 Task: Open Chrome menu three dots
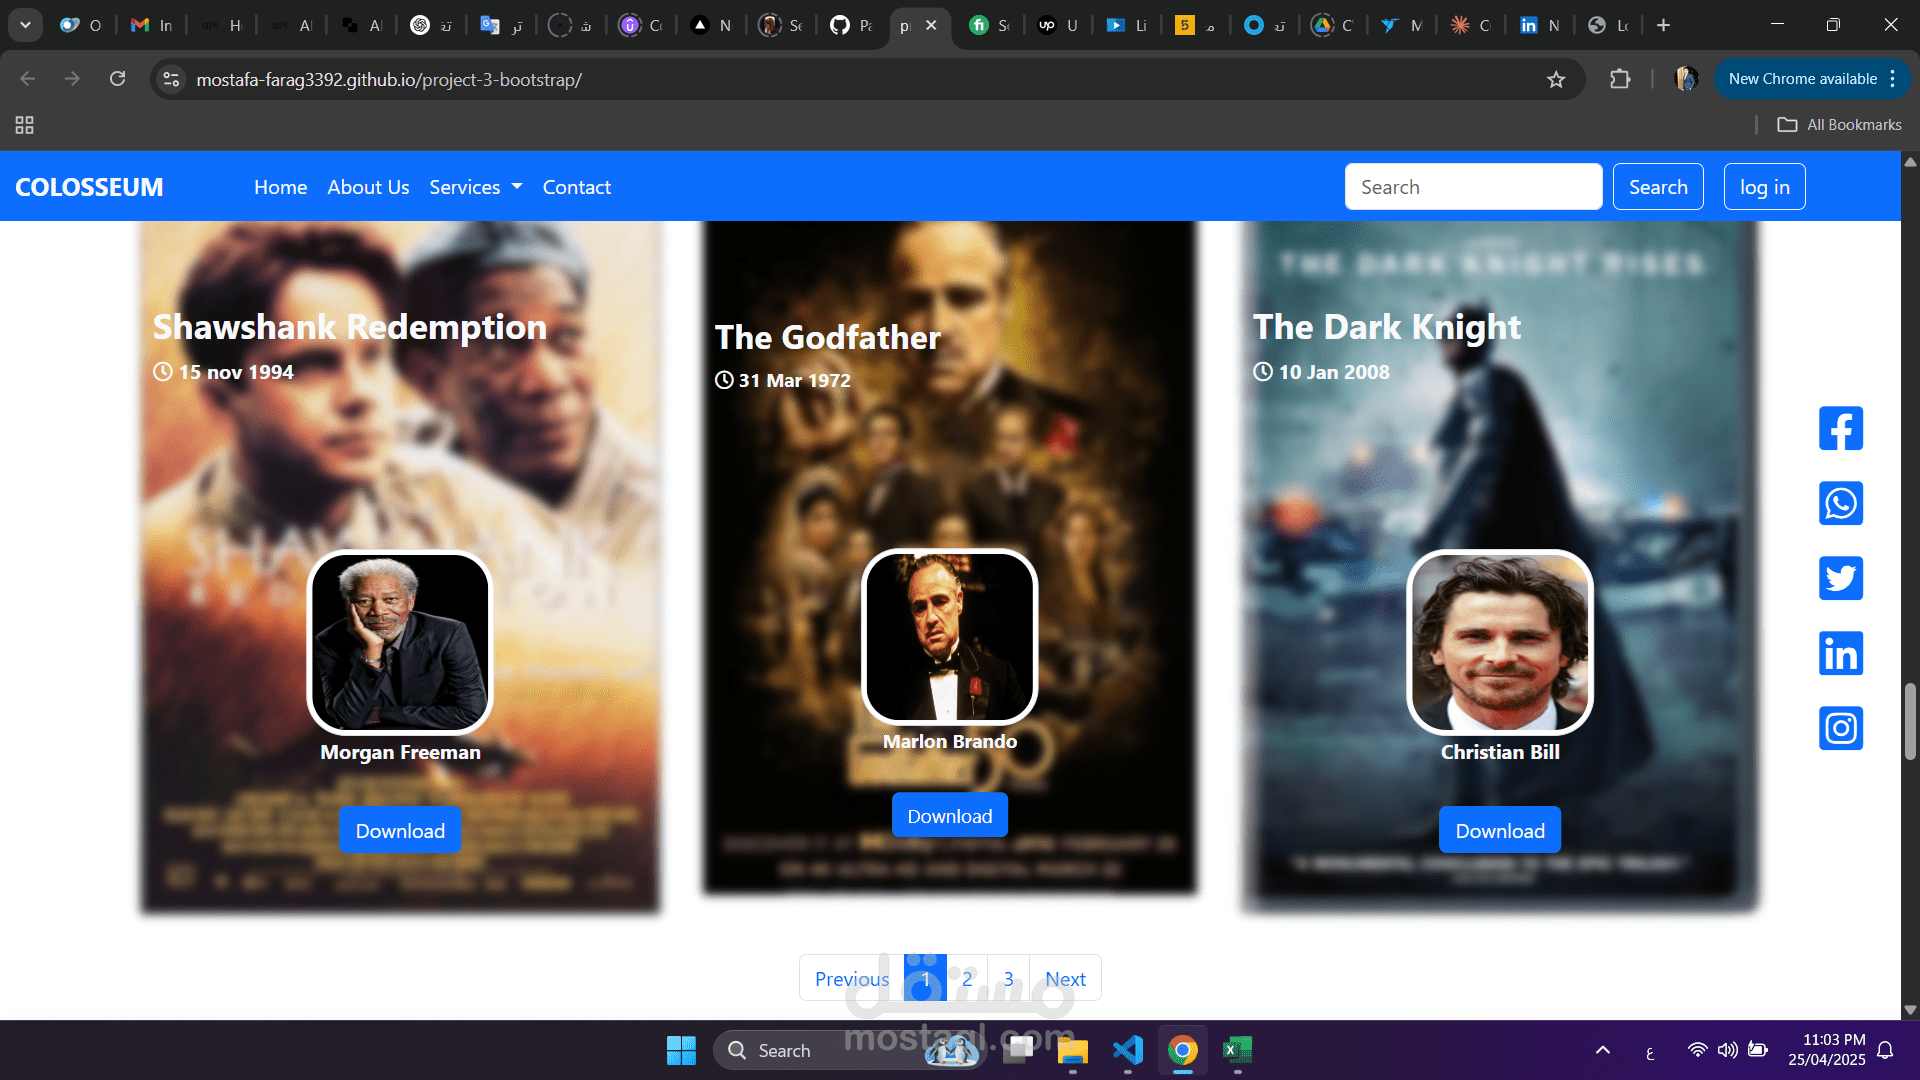(x=1892, y=79)
